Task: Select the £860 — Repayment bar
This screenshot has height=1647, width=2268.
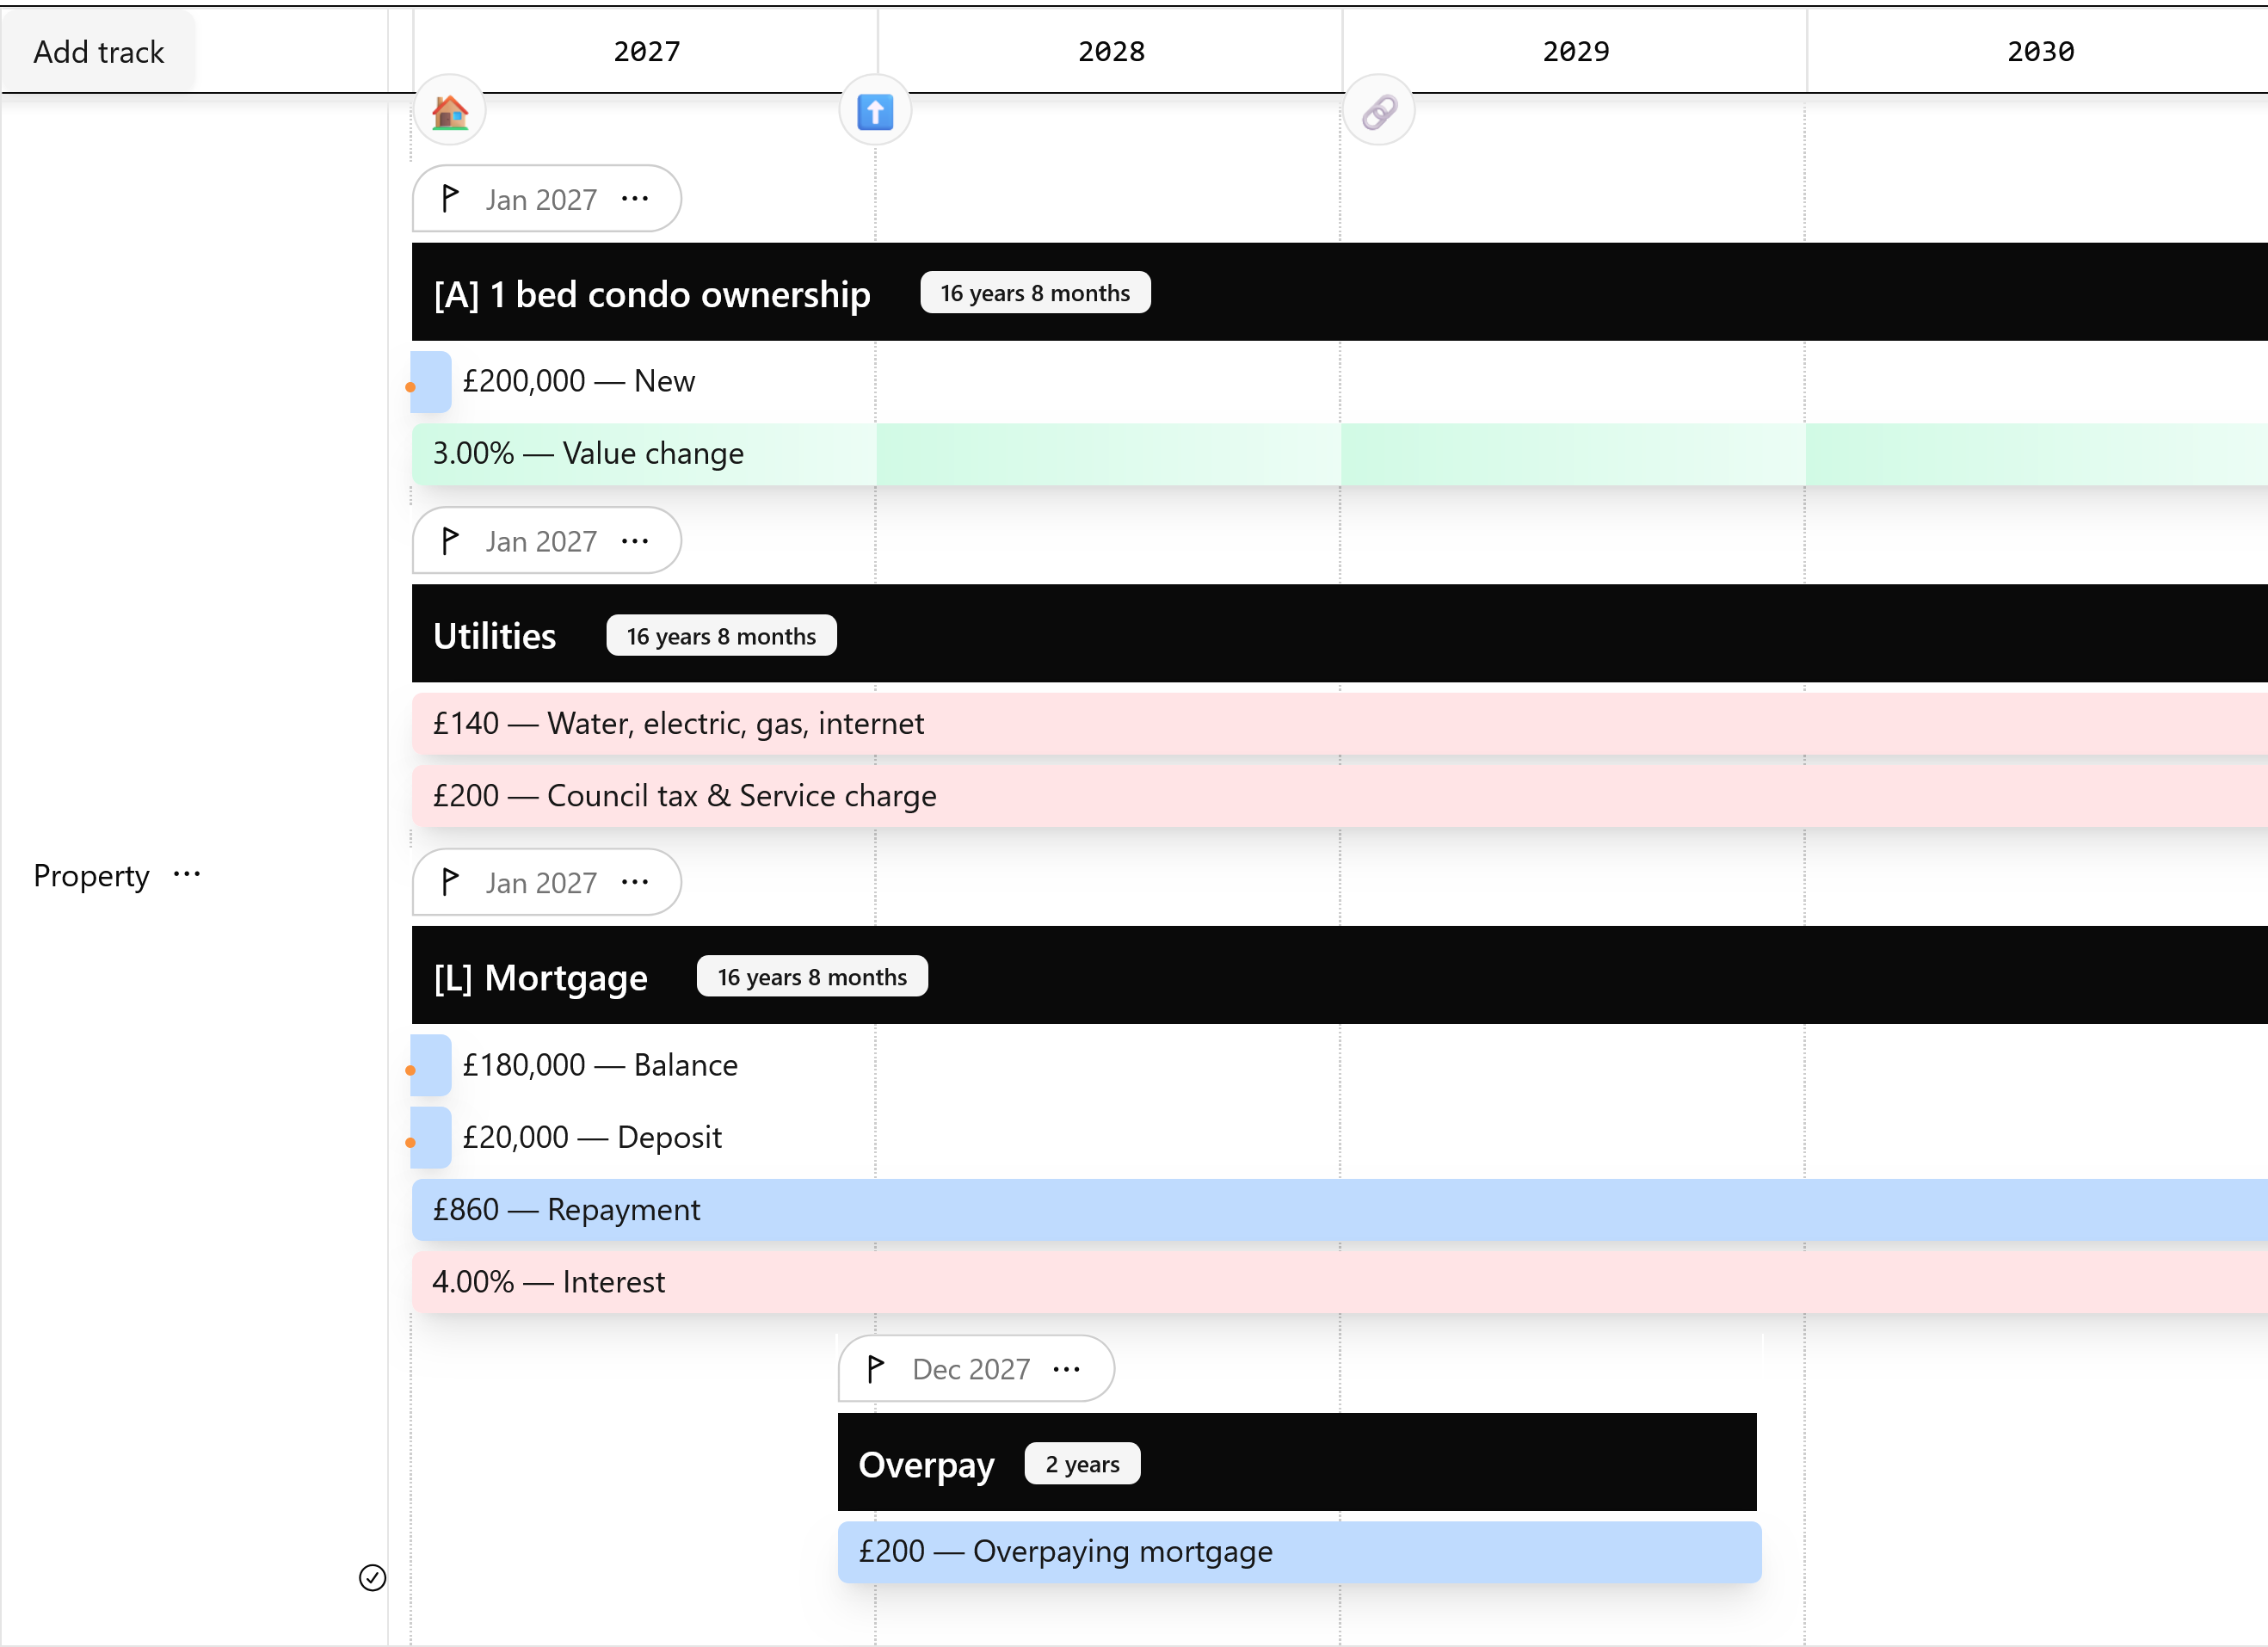Action: [1339, 1210]
